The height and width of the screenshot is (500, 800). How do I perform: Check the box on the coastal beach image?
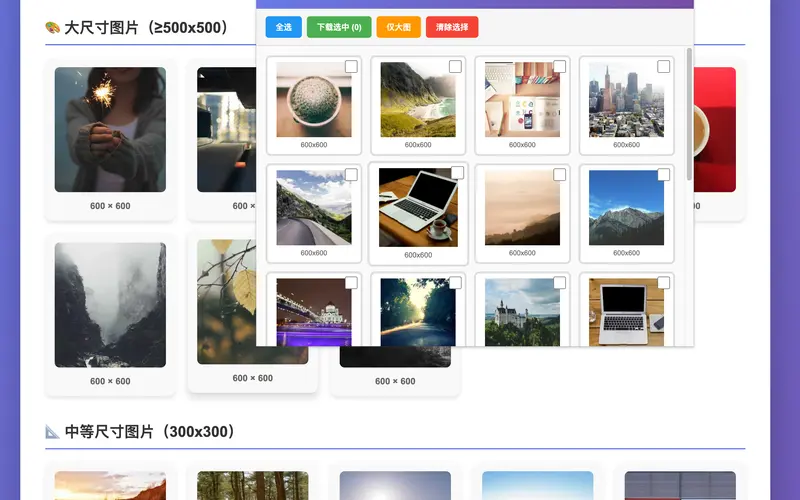(455, 67)
